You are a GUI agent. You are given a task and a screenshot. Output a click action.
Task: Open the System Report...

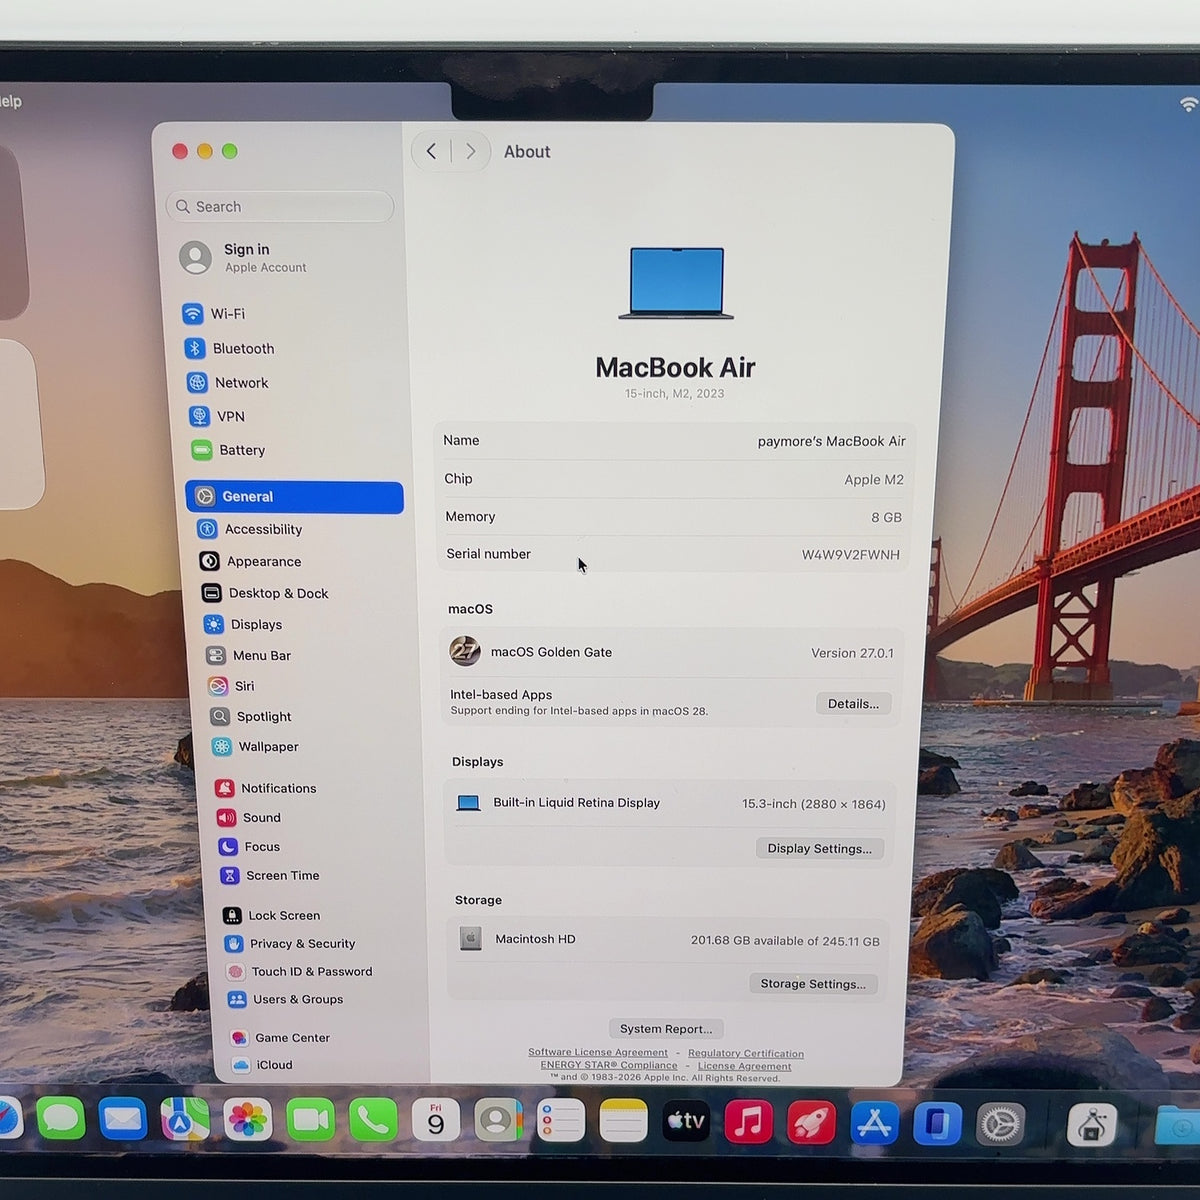point(666,1029)
